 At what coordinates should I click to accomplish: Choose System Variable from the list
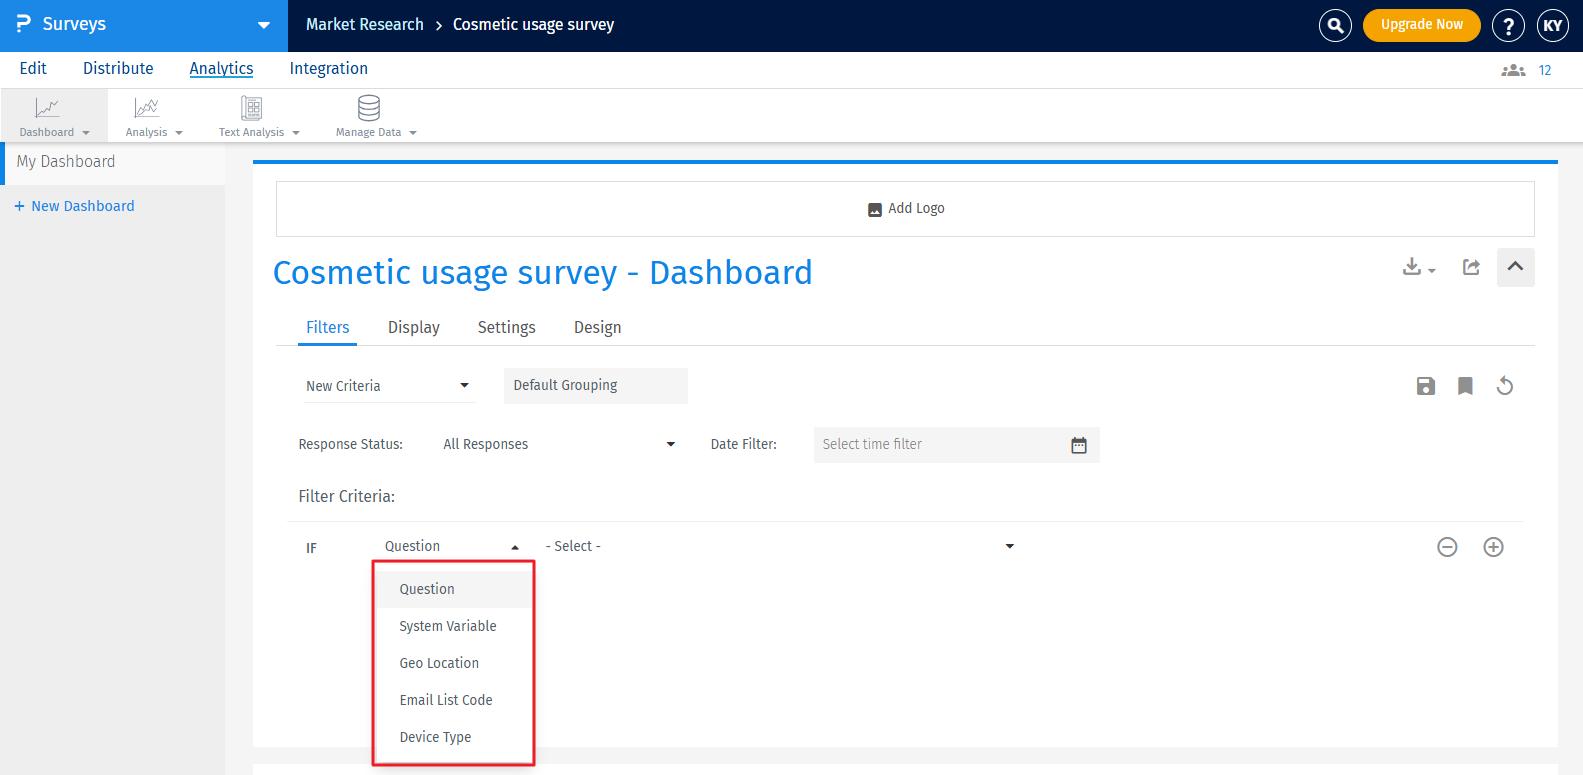[448, 626]
